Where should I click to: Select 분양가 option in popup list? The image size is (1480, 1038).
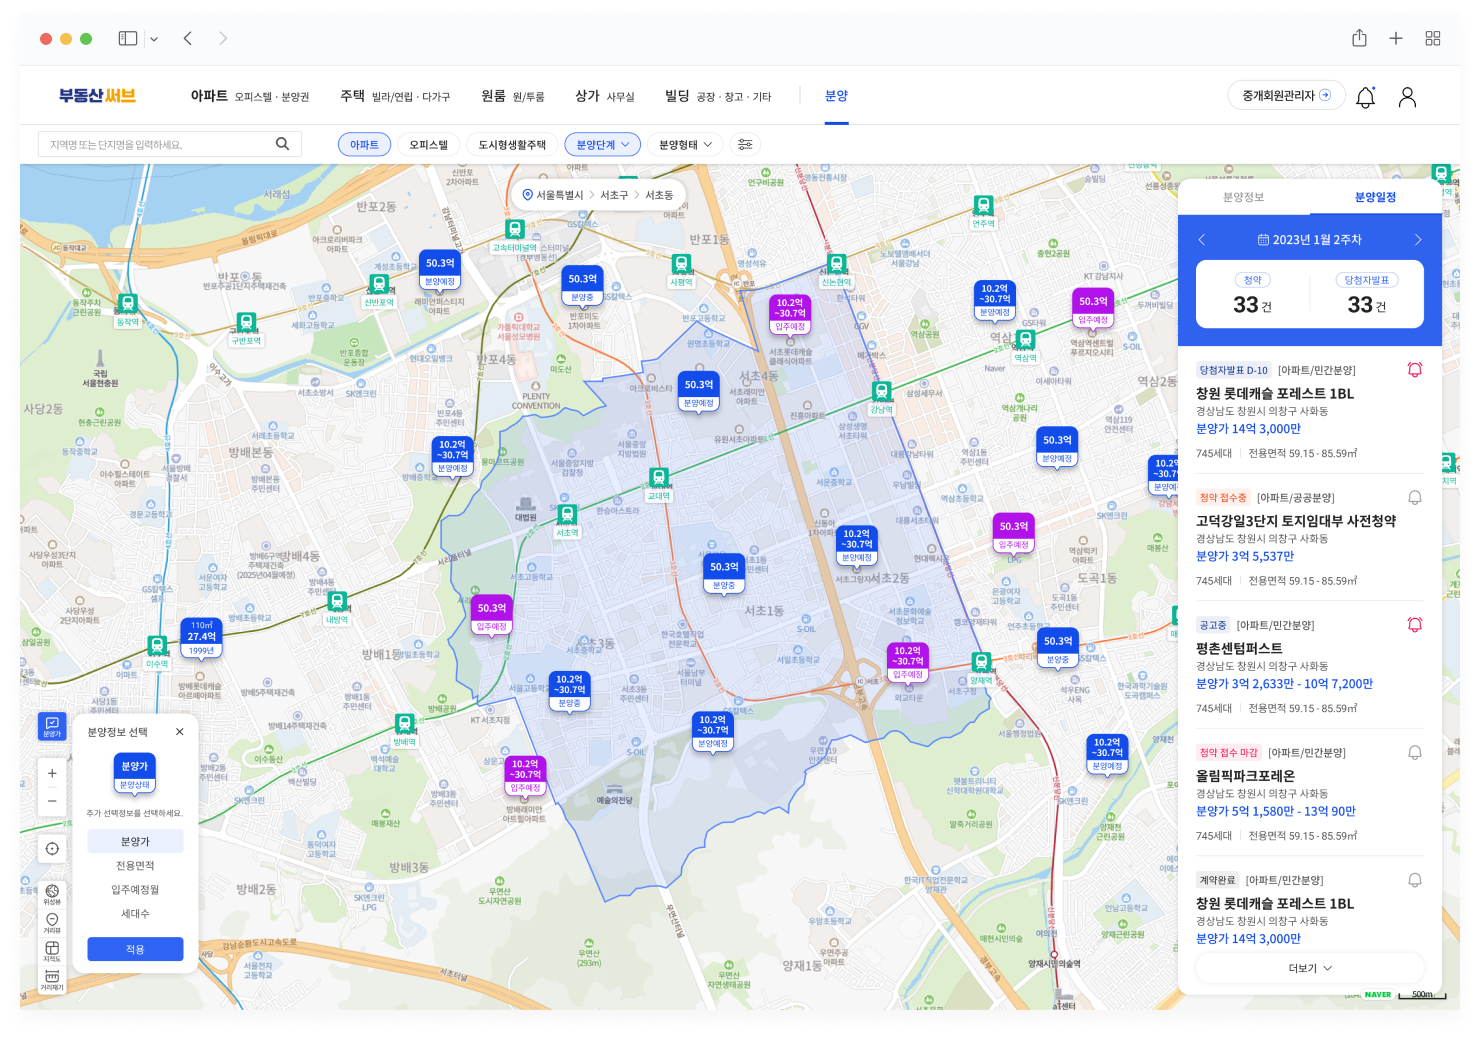pos(135,842)
